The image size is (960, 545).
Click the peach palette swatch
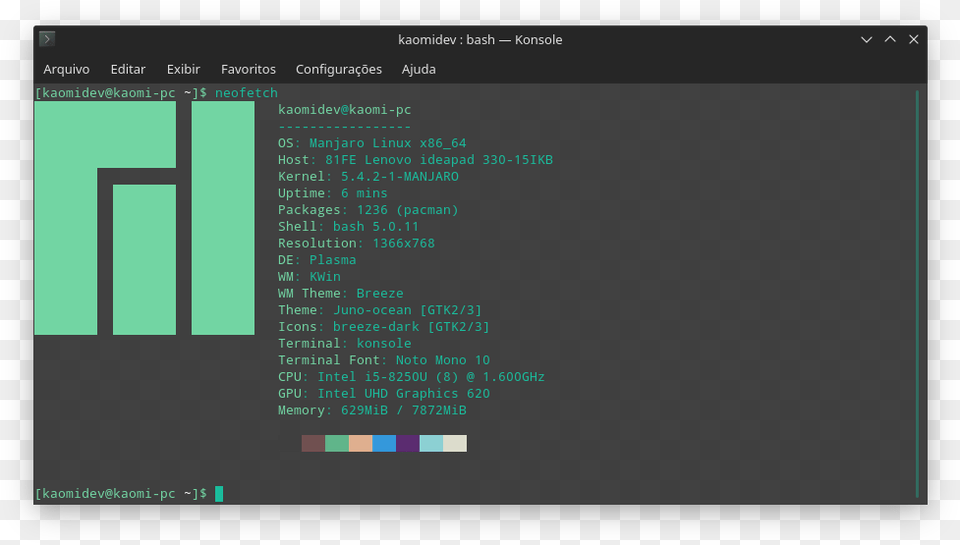tap(361, 443)
